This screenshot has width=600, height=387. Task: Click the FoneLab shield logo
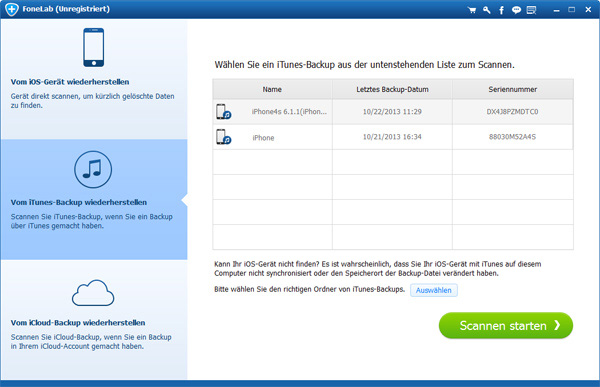tap(11, 9)
